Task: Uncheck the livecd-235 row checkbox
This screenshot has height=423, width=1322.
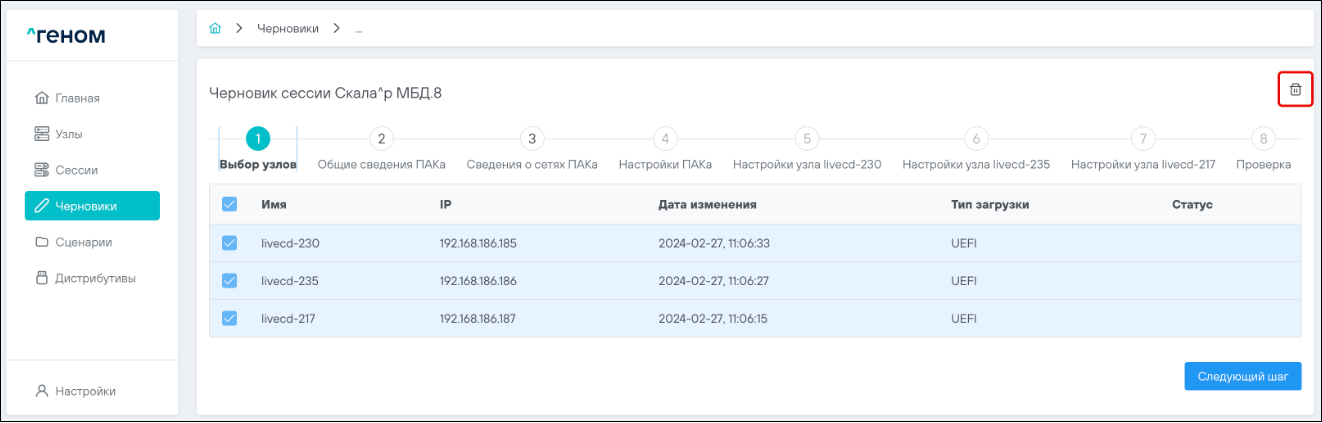Action: pos(229,280)
